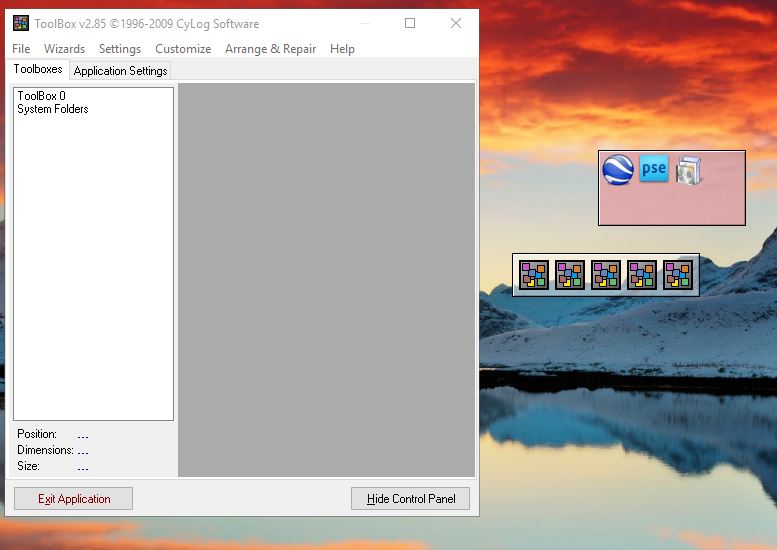Open the Settings menu
Screen dimensions: 777x550
pos(120,49)
